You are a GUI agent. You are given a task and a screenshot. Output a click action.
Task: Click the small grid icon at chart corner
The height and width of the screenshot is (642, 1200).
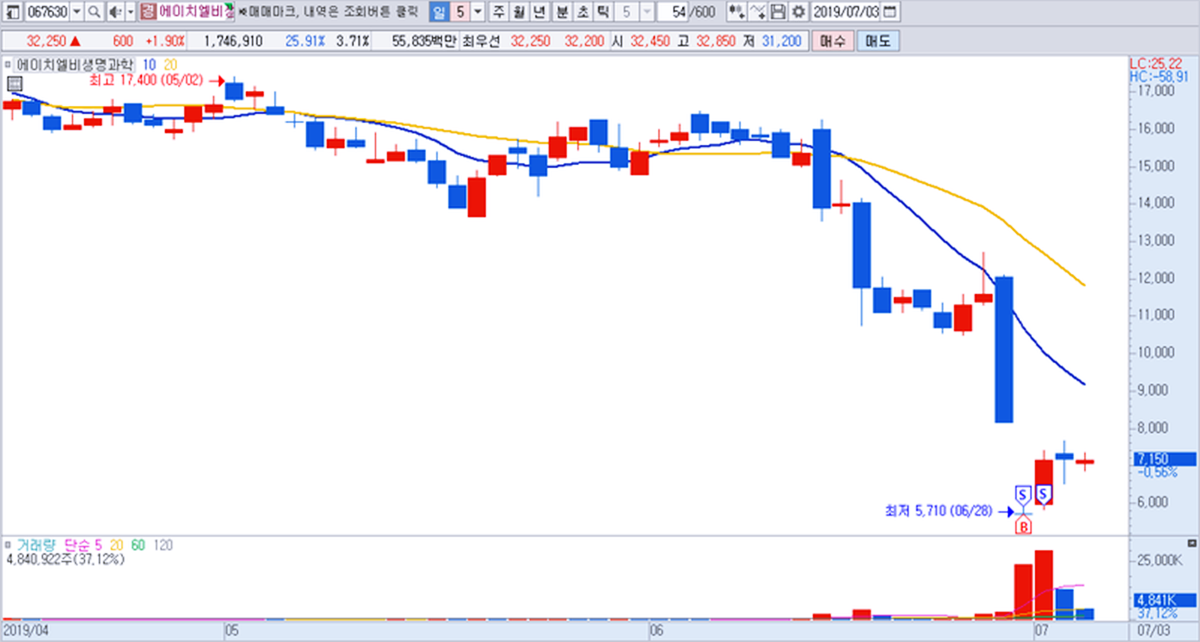tap(14, 83)
